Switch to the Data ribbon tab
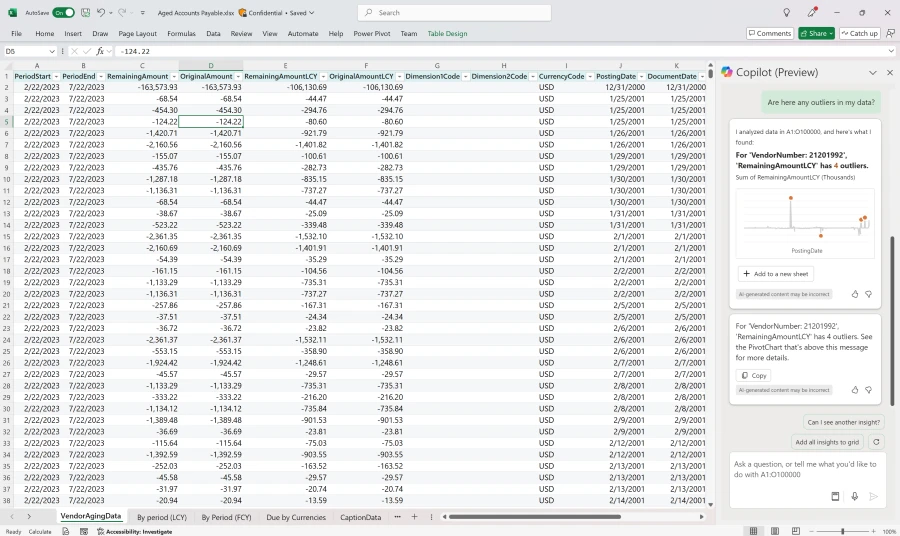The height and width of the screenshot is (536, 900). click(214, 33)
